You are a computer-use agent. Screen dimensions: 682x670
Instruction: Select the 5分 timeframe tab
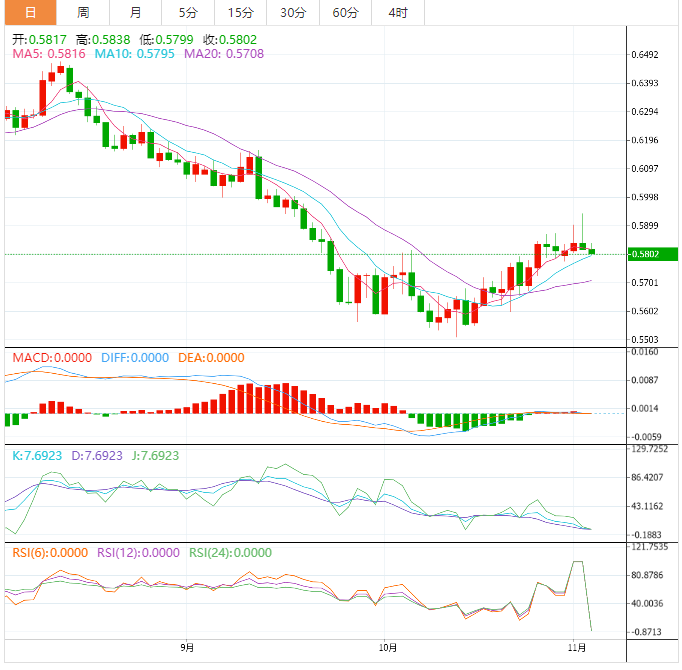click(188, 13)
